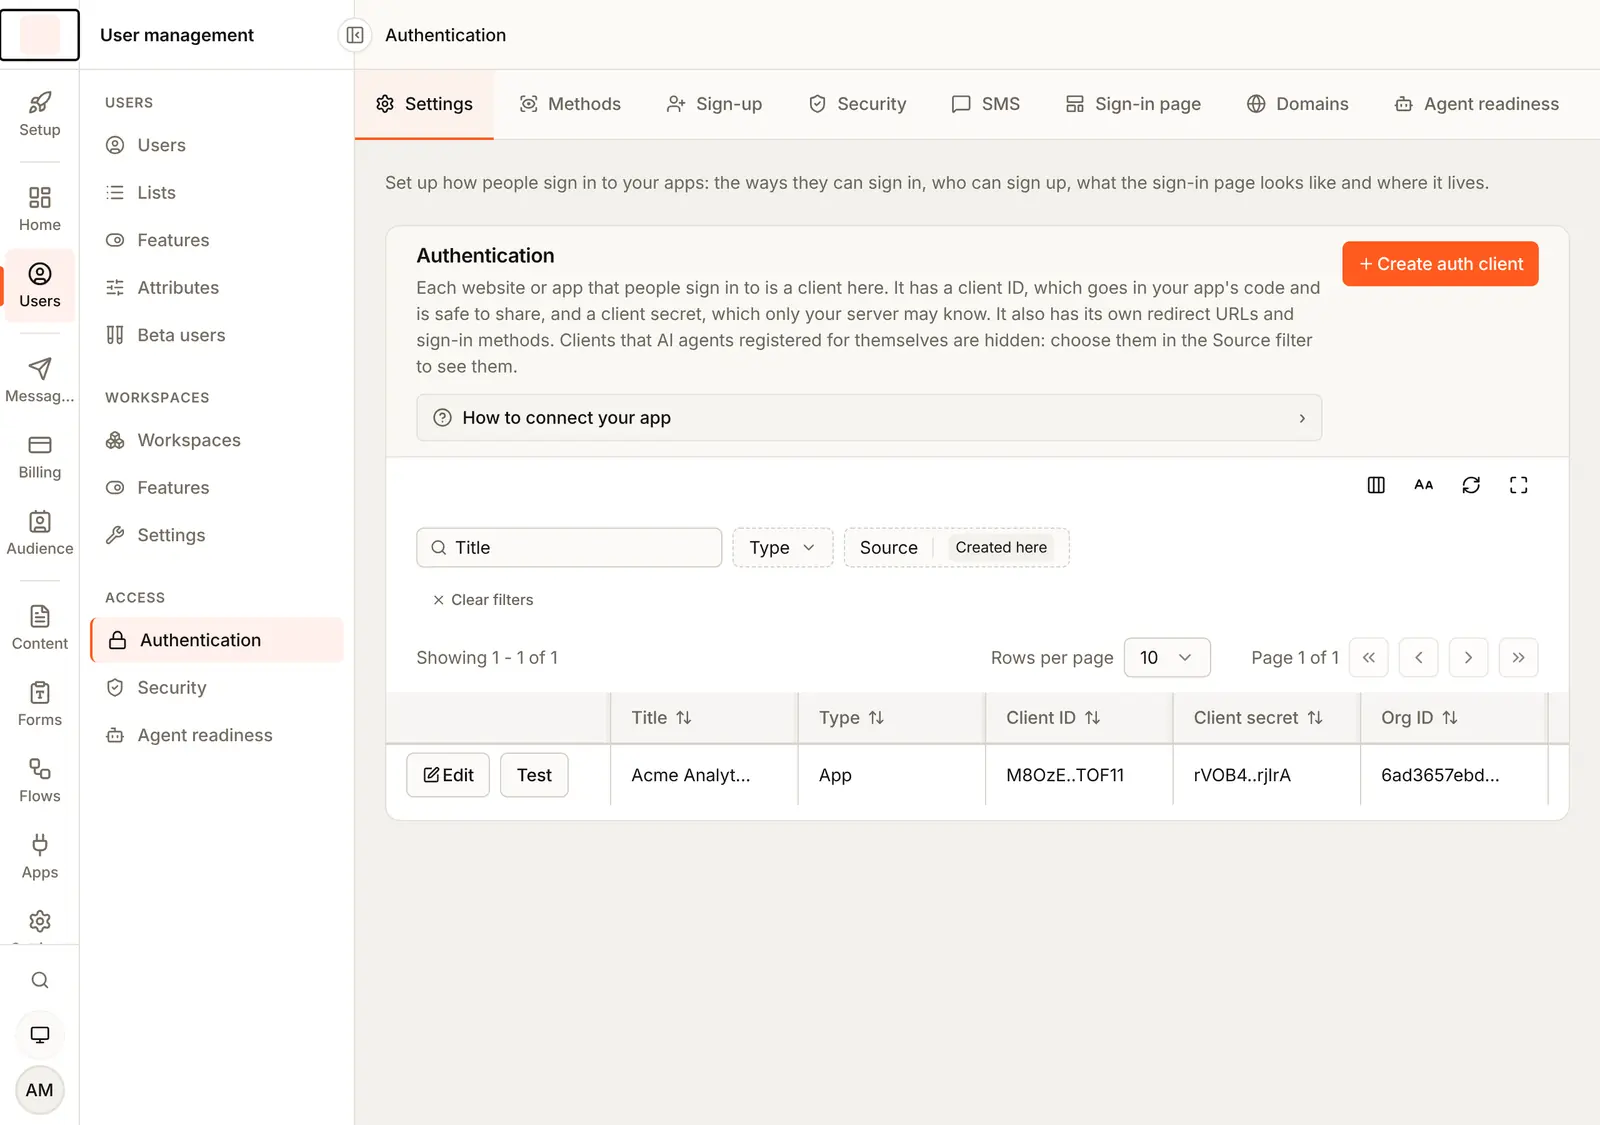The image size is (1600, 1125).
Task: Switch to the Methods tab
Action: pos(570,104)
